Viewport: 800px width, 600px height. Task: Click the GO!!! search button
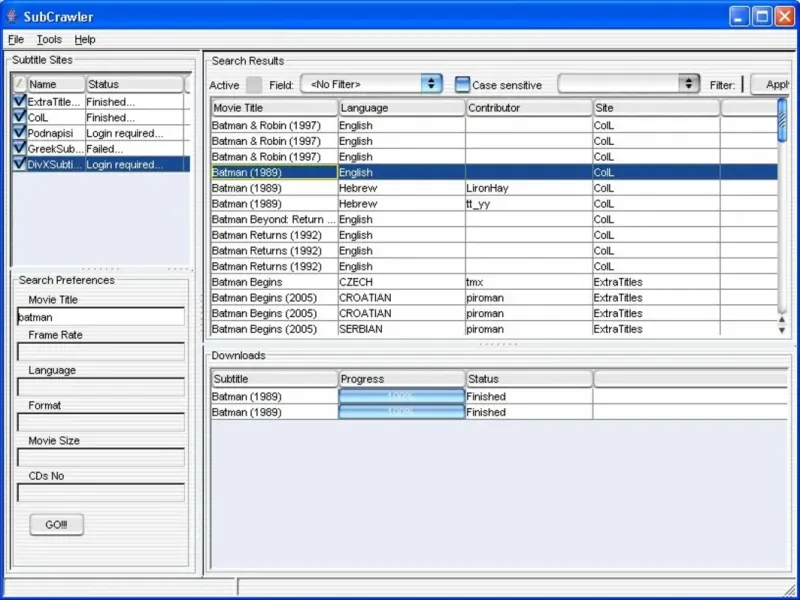(x=57, y=524)
